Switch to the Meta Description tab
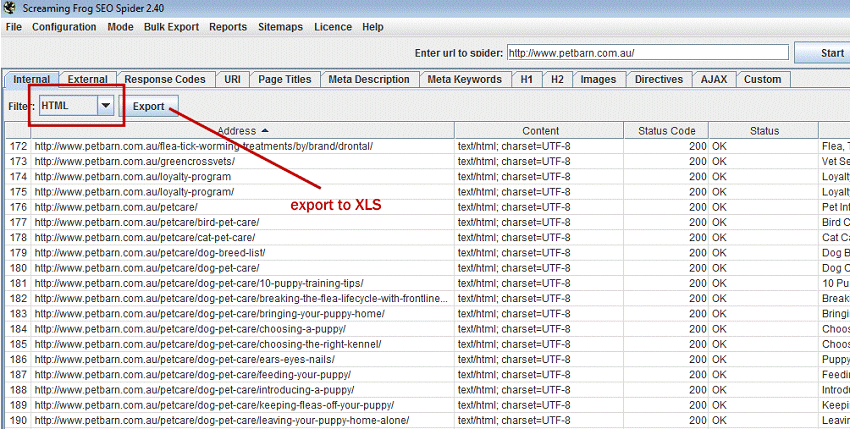Viewport: 850px width, 429px height. [369, 80]
